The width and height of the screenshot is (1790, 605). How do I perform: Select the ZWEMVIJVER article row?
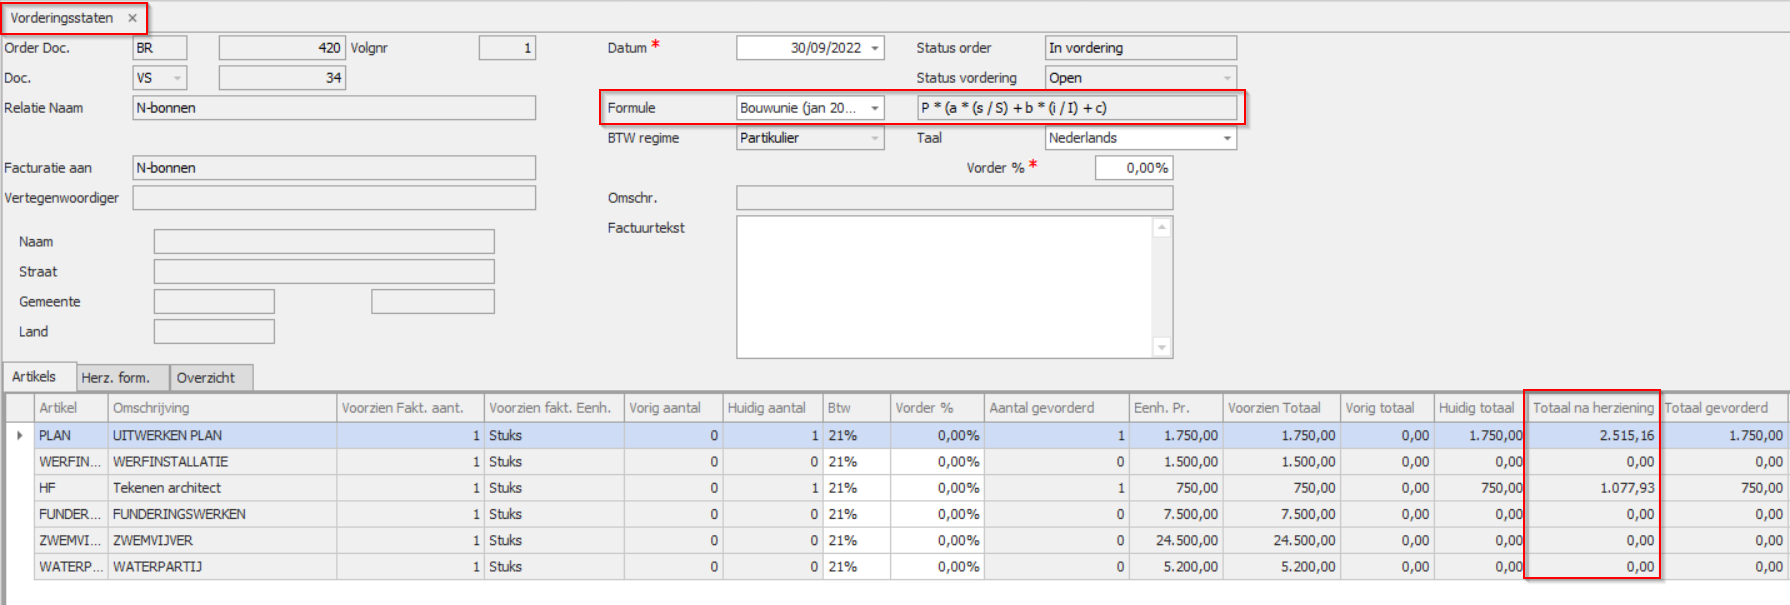coord(896,540)
